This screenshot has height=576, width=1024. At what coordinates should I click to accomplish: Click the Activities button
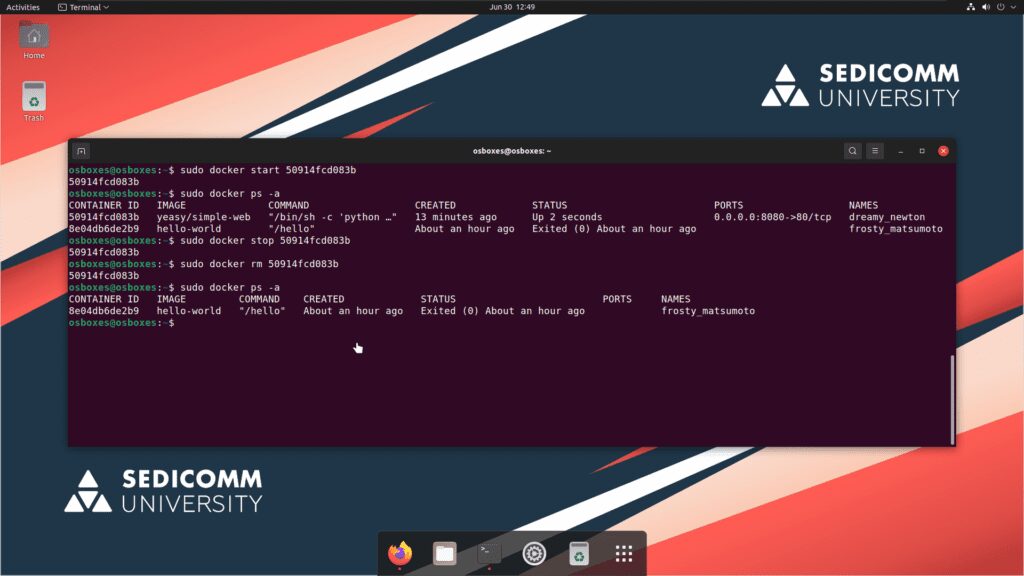23,7
